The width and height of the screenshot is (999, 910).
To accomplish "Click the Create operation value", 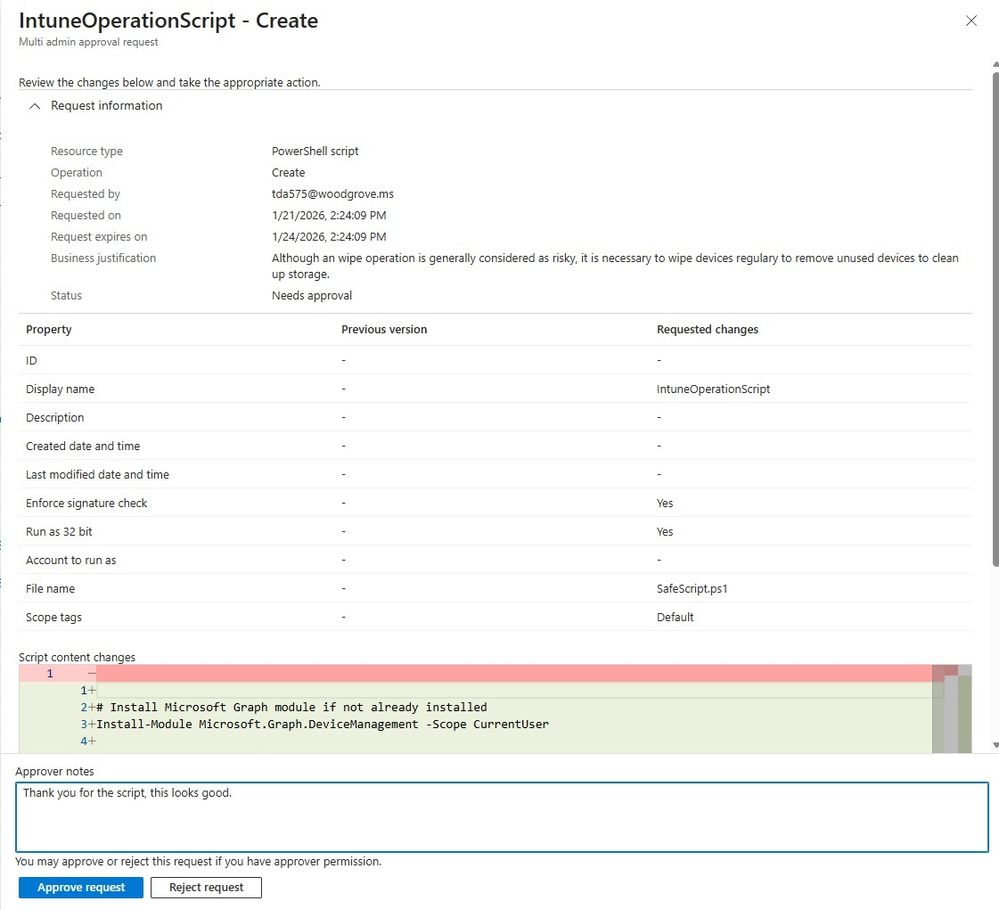I will pyautogui.click(x=288, y=173).
